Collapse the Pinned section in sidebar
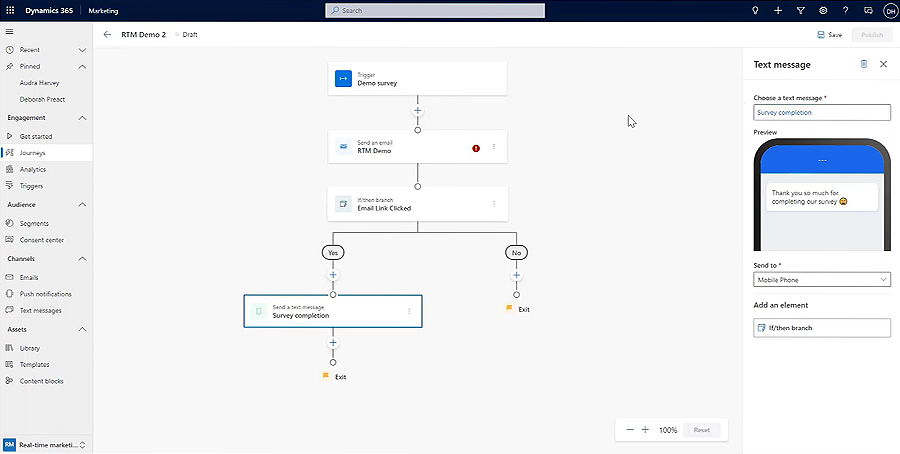The width and height of the screenshot is (900, 454). [x=83, y=66]
